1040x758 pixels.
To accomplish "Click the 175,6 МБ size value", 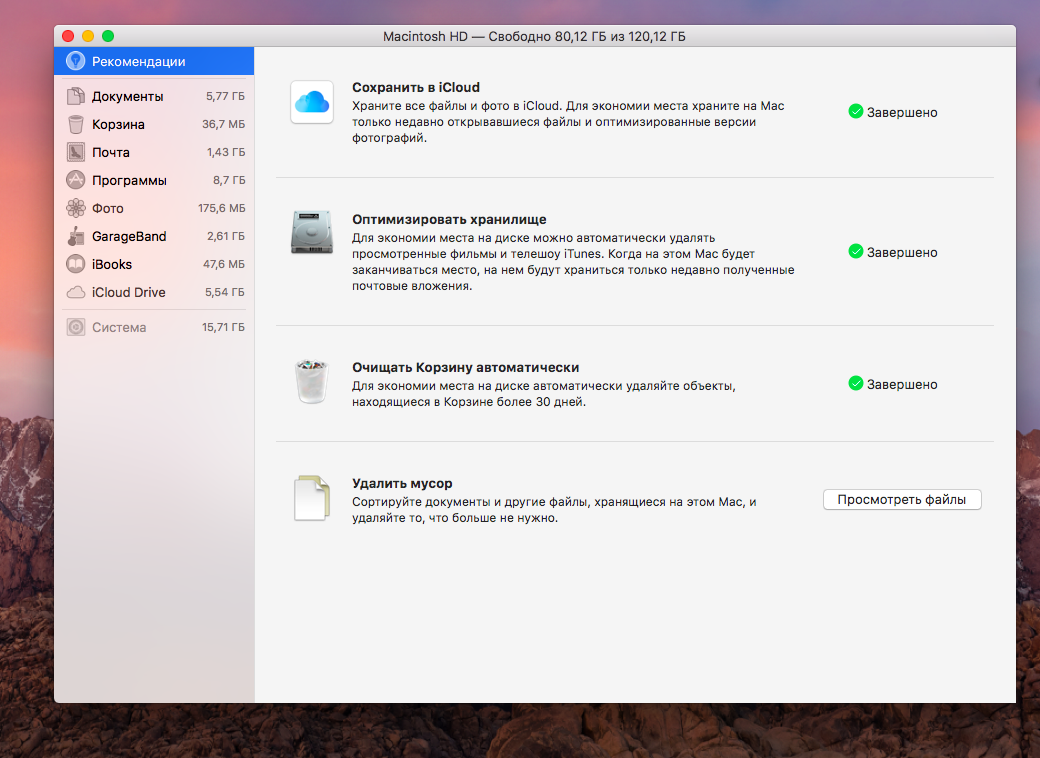I will 222,208.
